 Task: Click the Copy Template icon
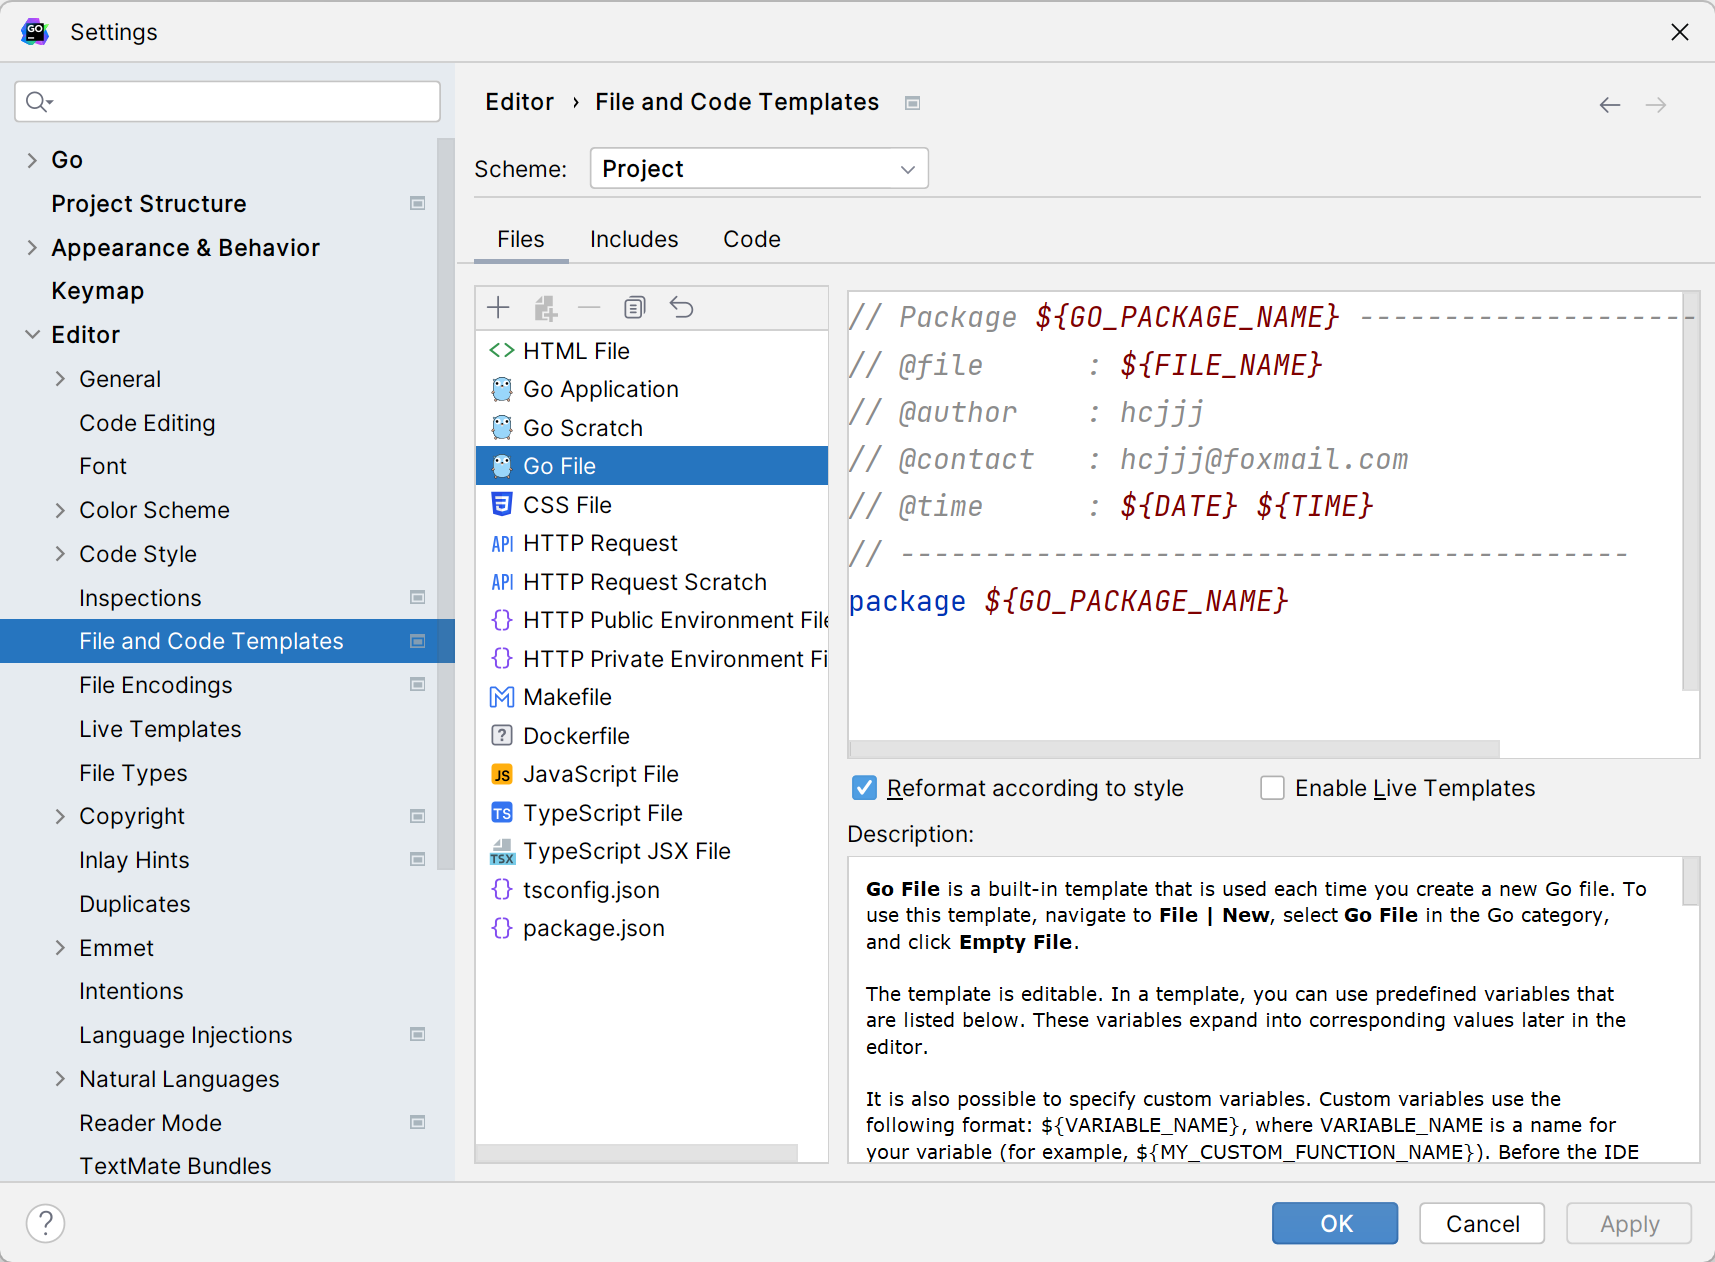(x=634, y=308)
